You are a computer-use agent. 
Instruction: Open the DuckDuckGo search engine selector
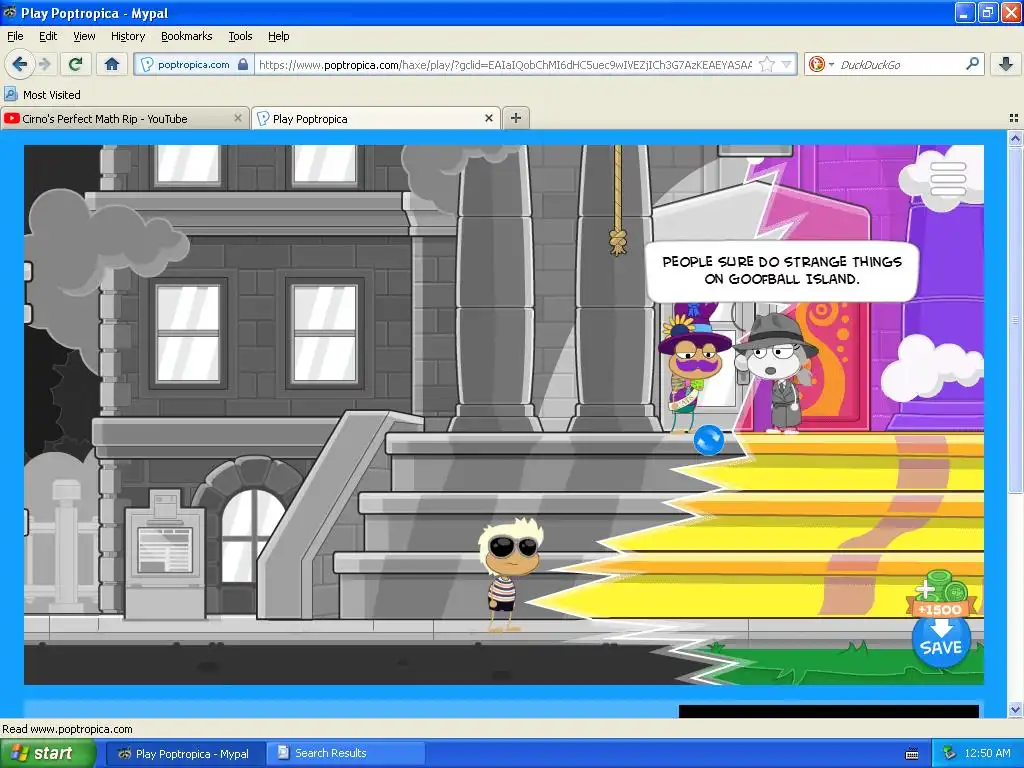coord(821,64)
